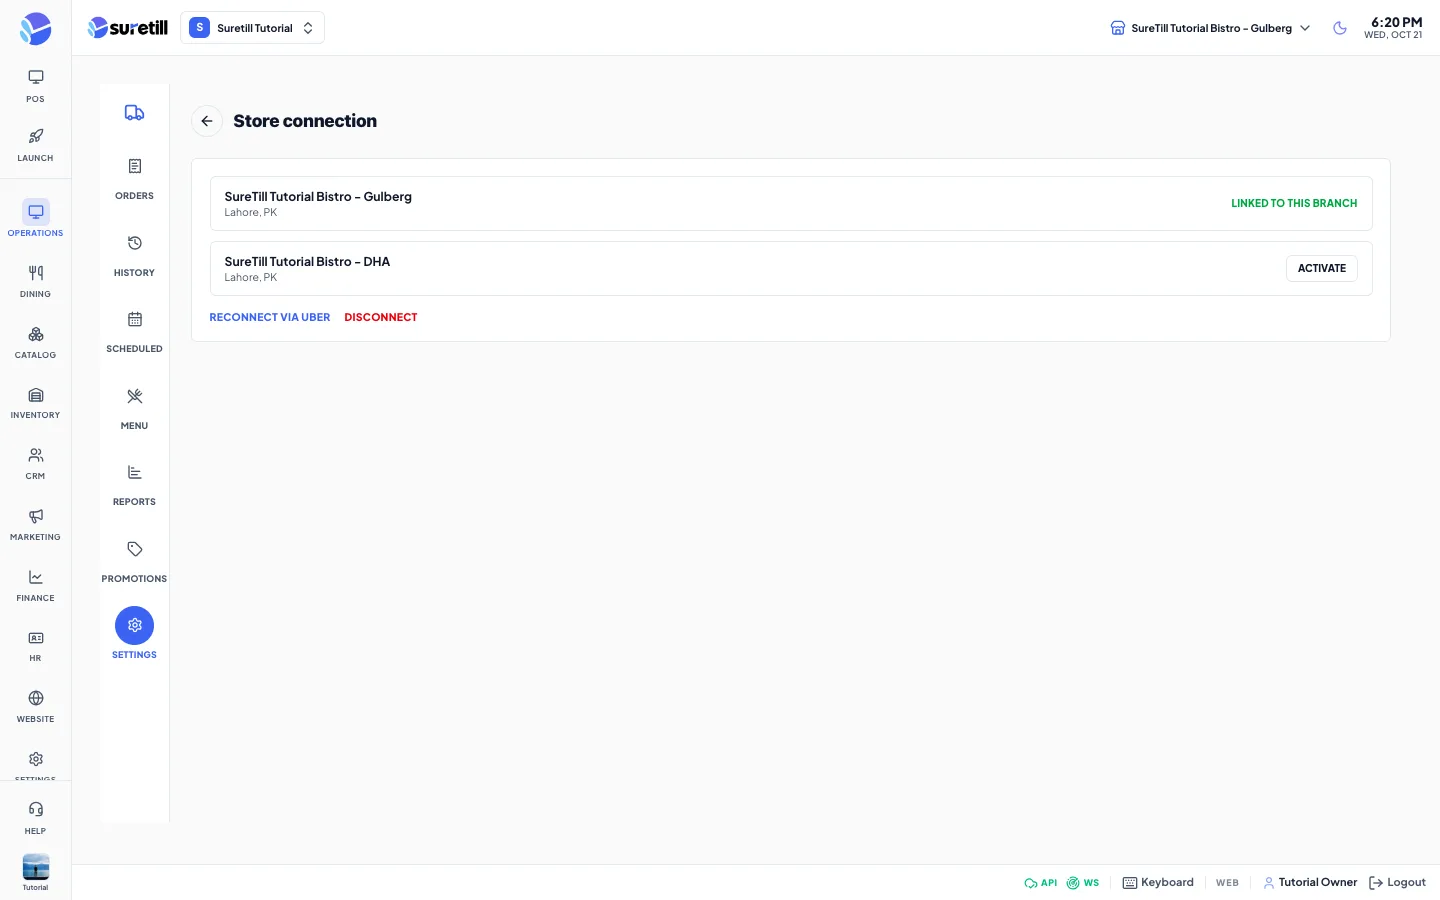The image size is (1440, 900).
Task: Click Reconnect via Uber link
Action: [269, 317]
